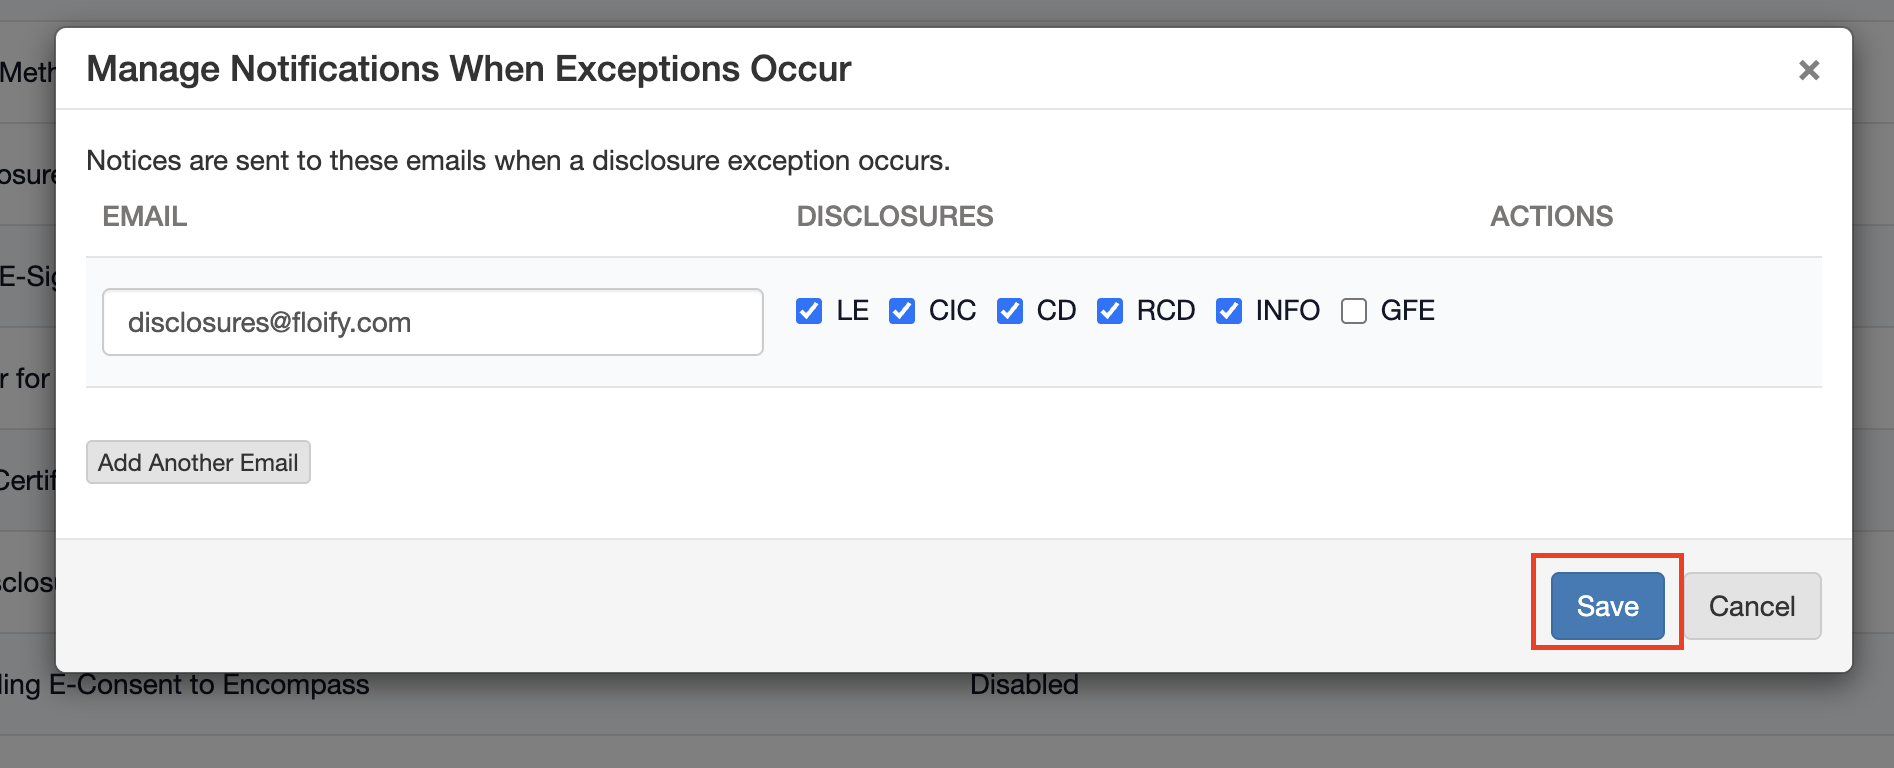Viewport: 1894px width, 768px height.
Task: Toggle the INFO disclosure checkbox
Action: pyautogui.click(x=1229, y=311)
